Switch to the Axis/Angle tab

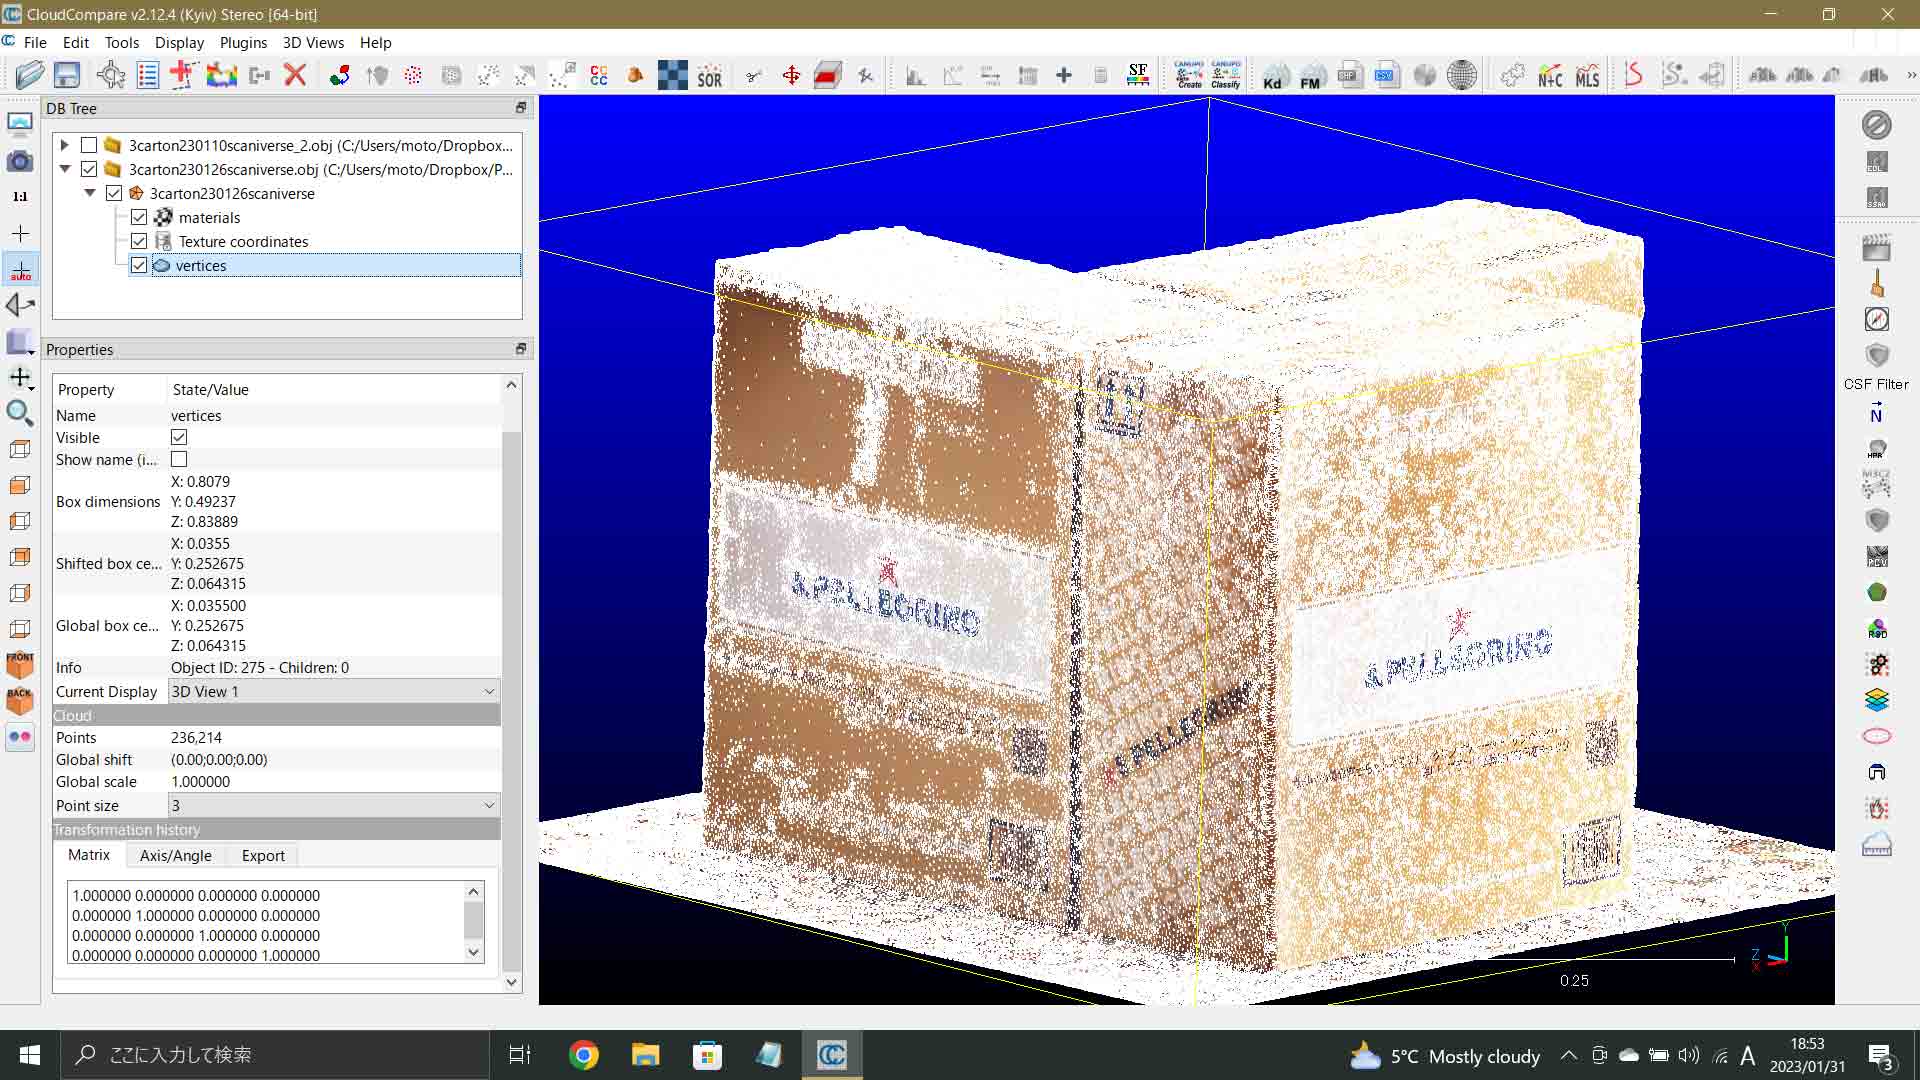point(175,856)
